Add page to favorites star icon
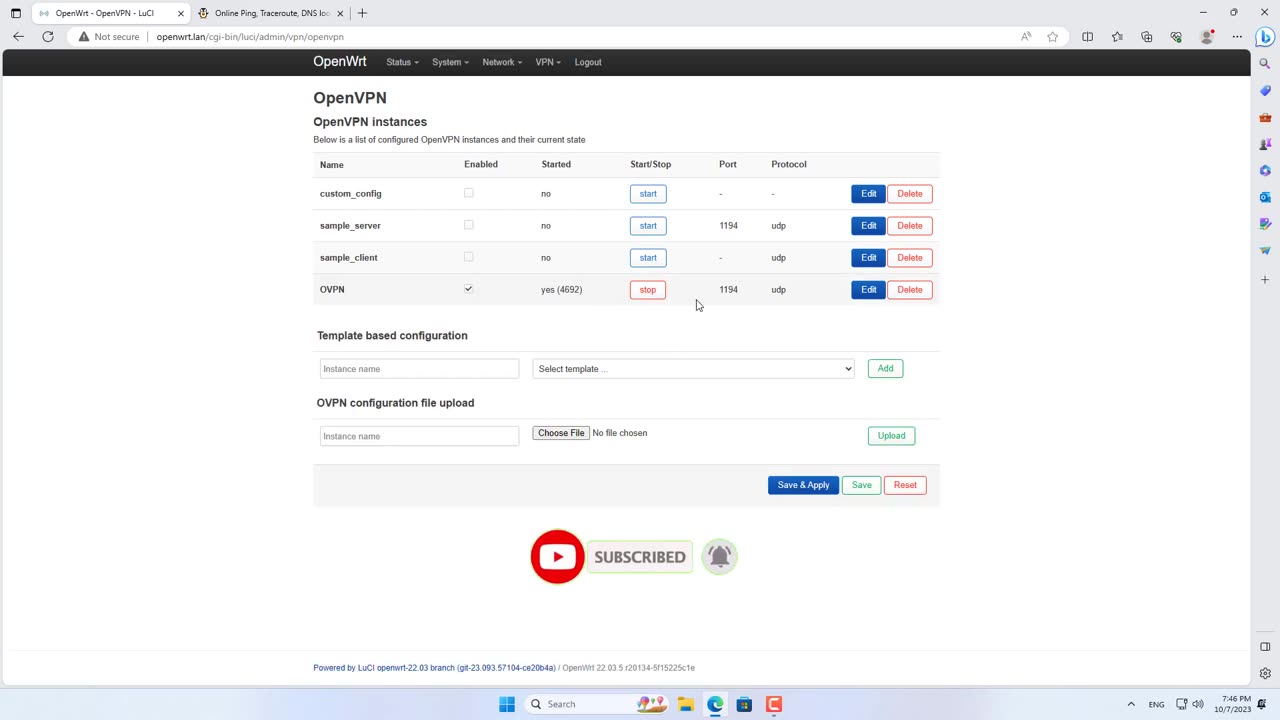Screen dimensions: 1280x720 (1053, 37)
